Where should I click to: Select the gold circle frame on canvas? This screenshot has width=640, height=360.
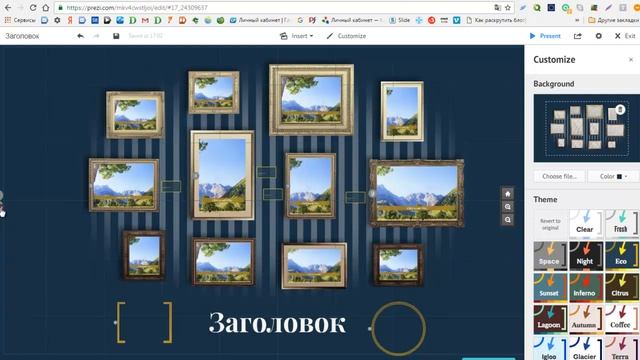[399, 328]
